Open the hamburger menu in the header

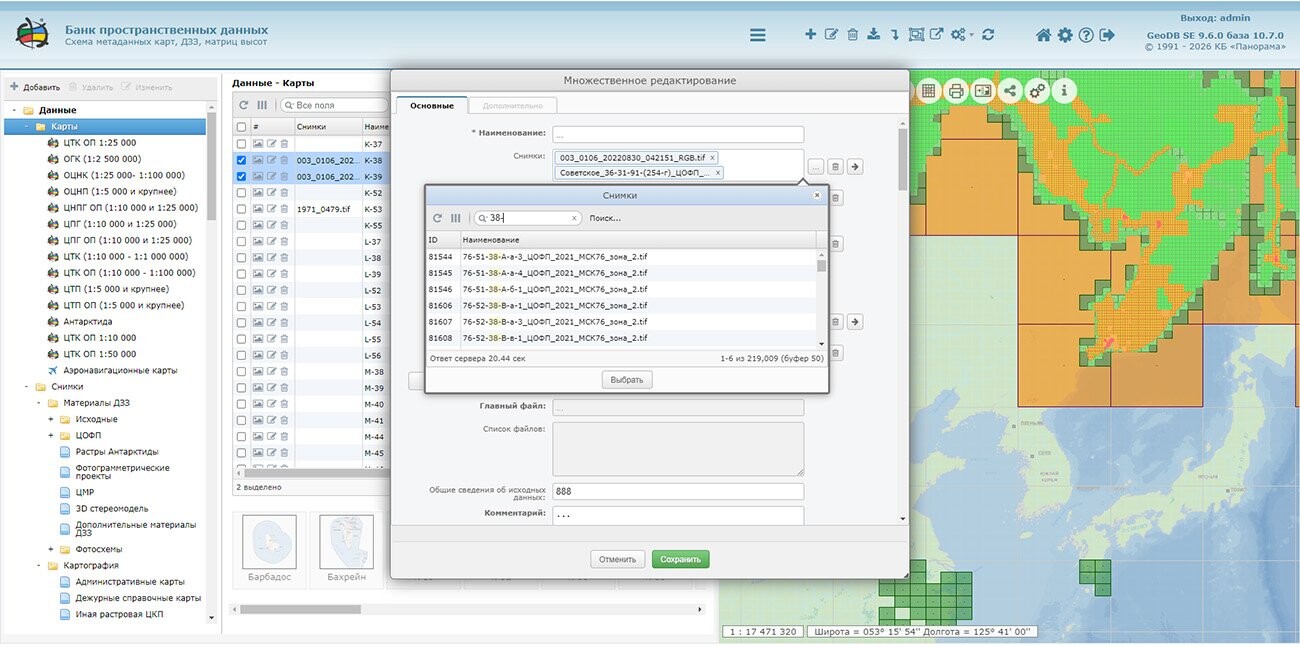tap(758, 35)
